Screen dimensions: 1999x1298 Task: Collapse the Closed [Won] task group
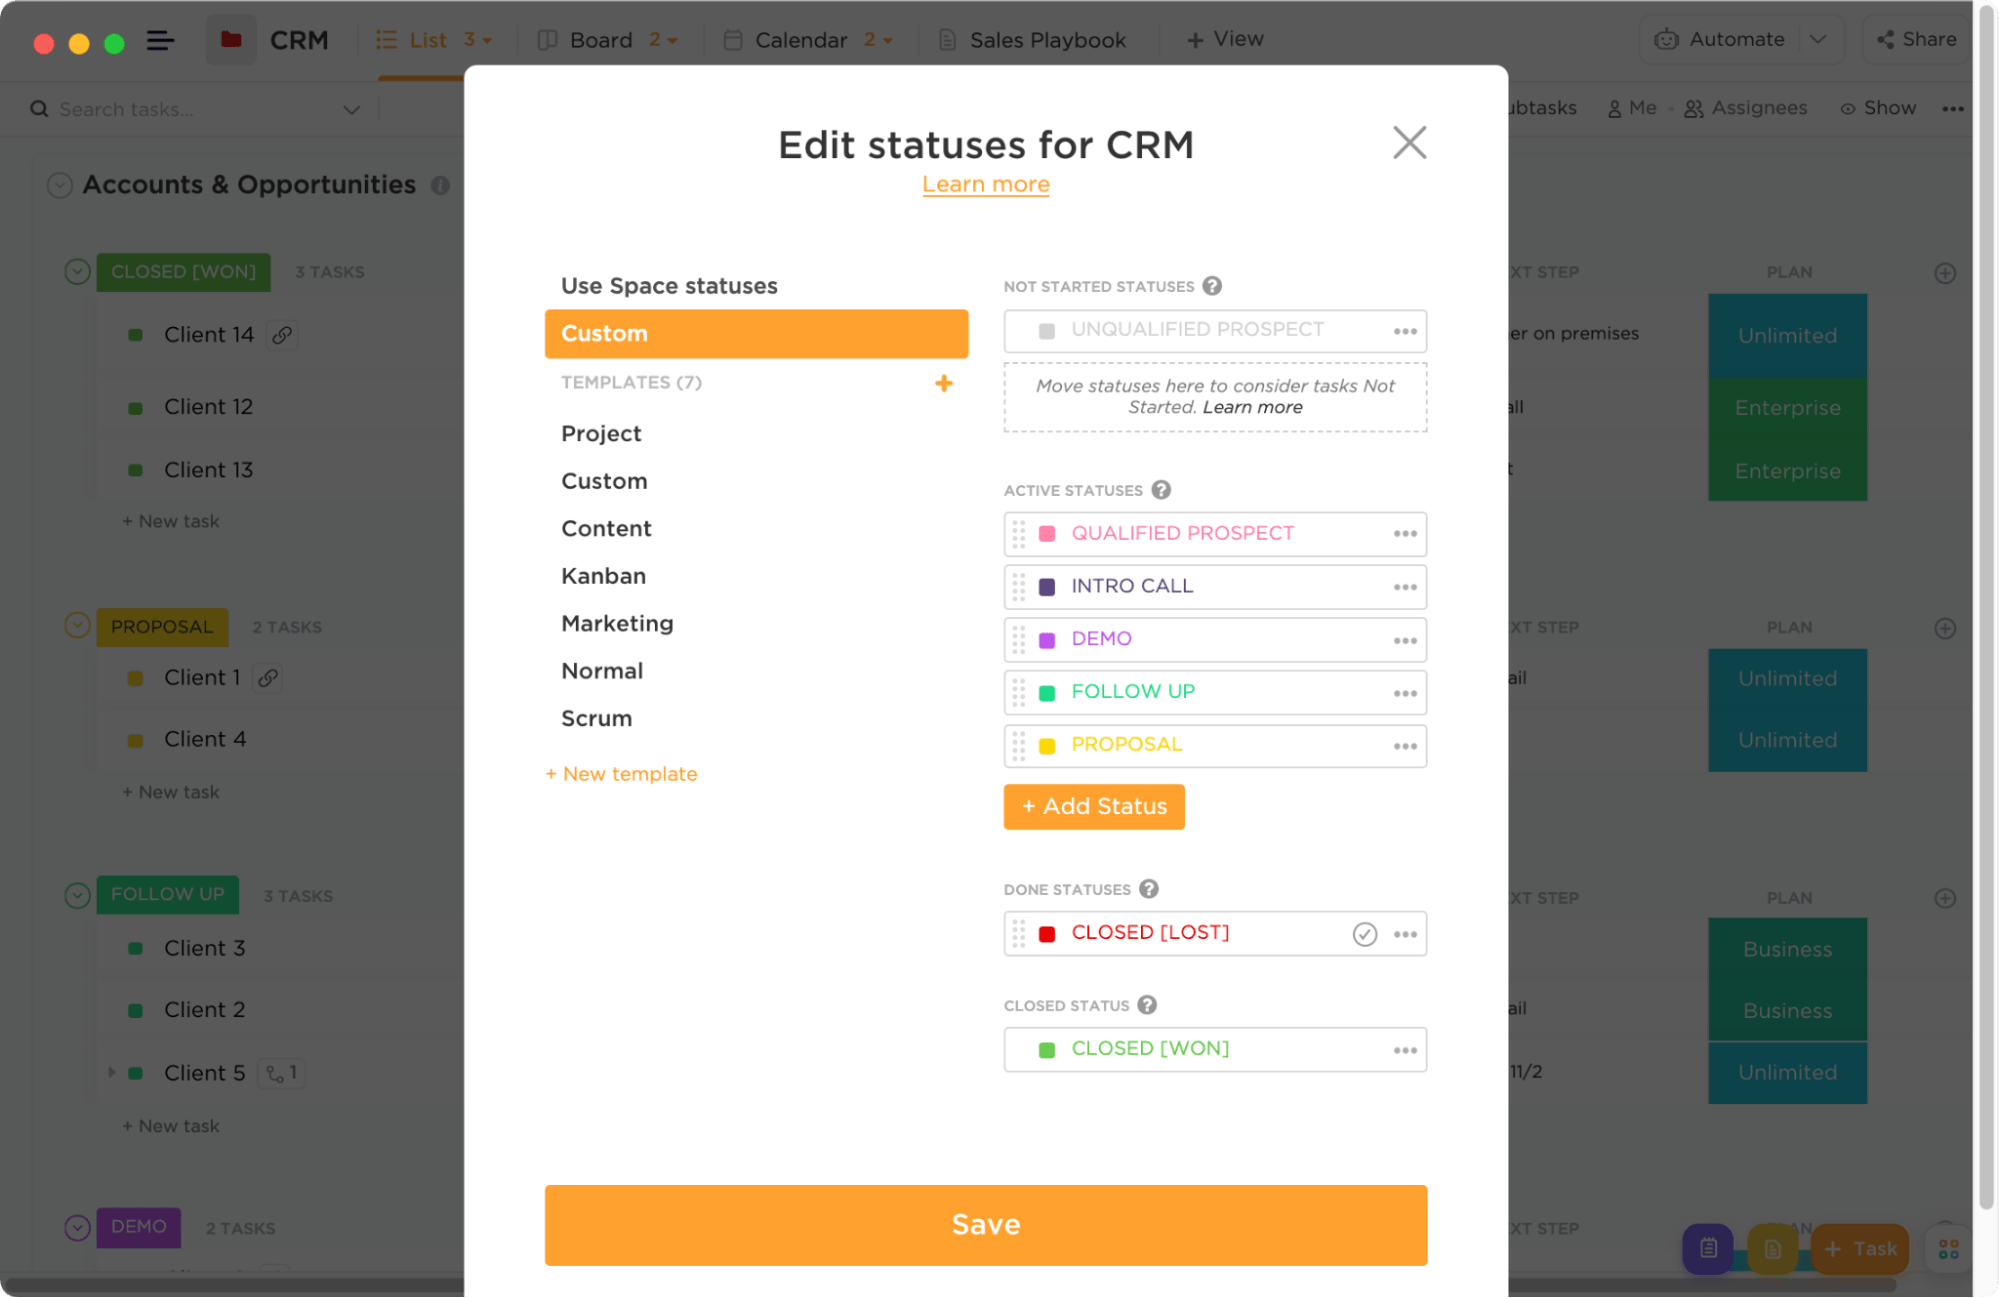[77, 272]
